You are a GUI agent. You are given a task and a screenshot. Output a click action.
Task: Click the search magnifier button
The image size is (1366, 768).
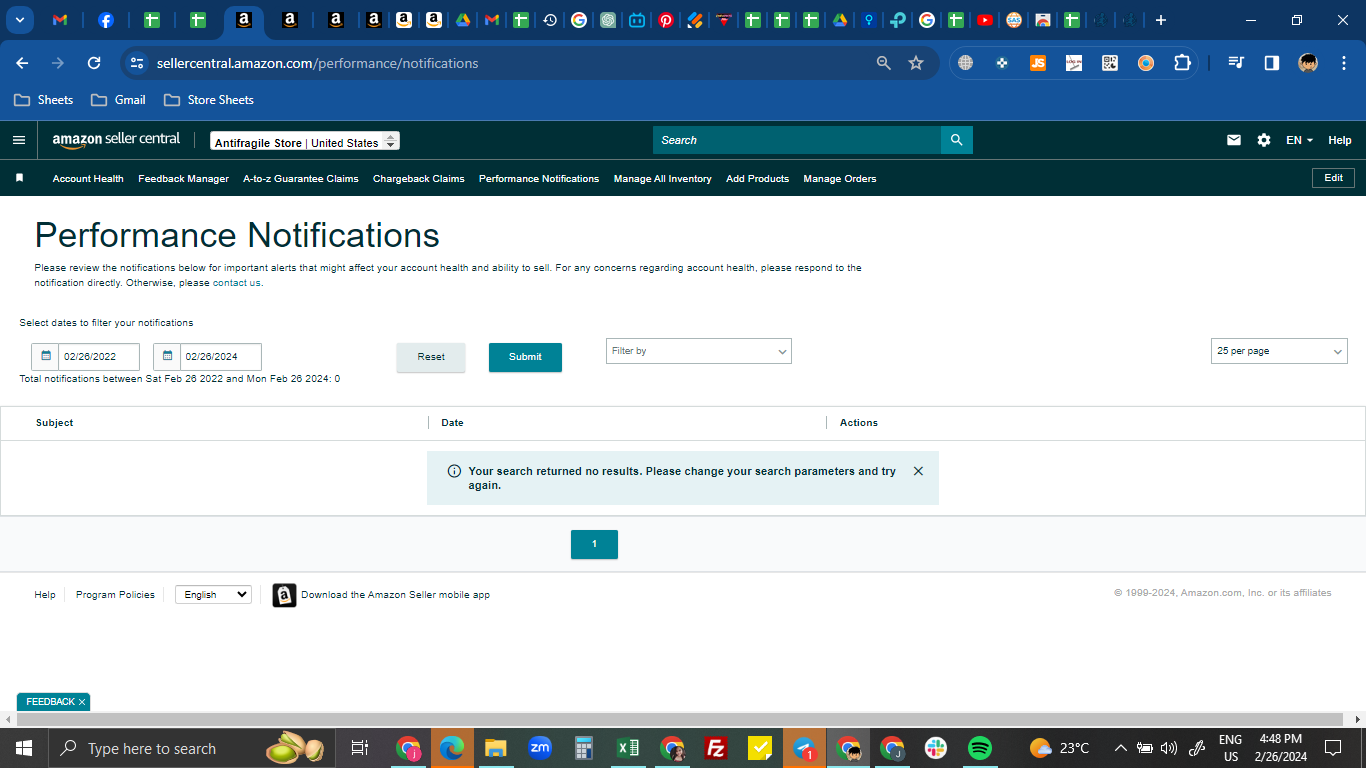click(x=956, y=140)
